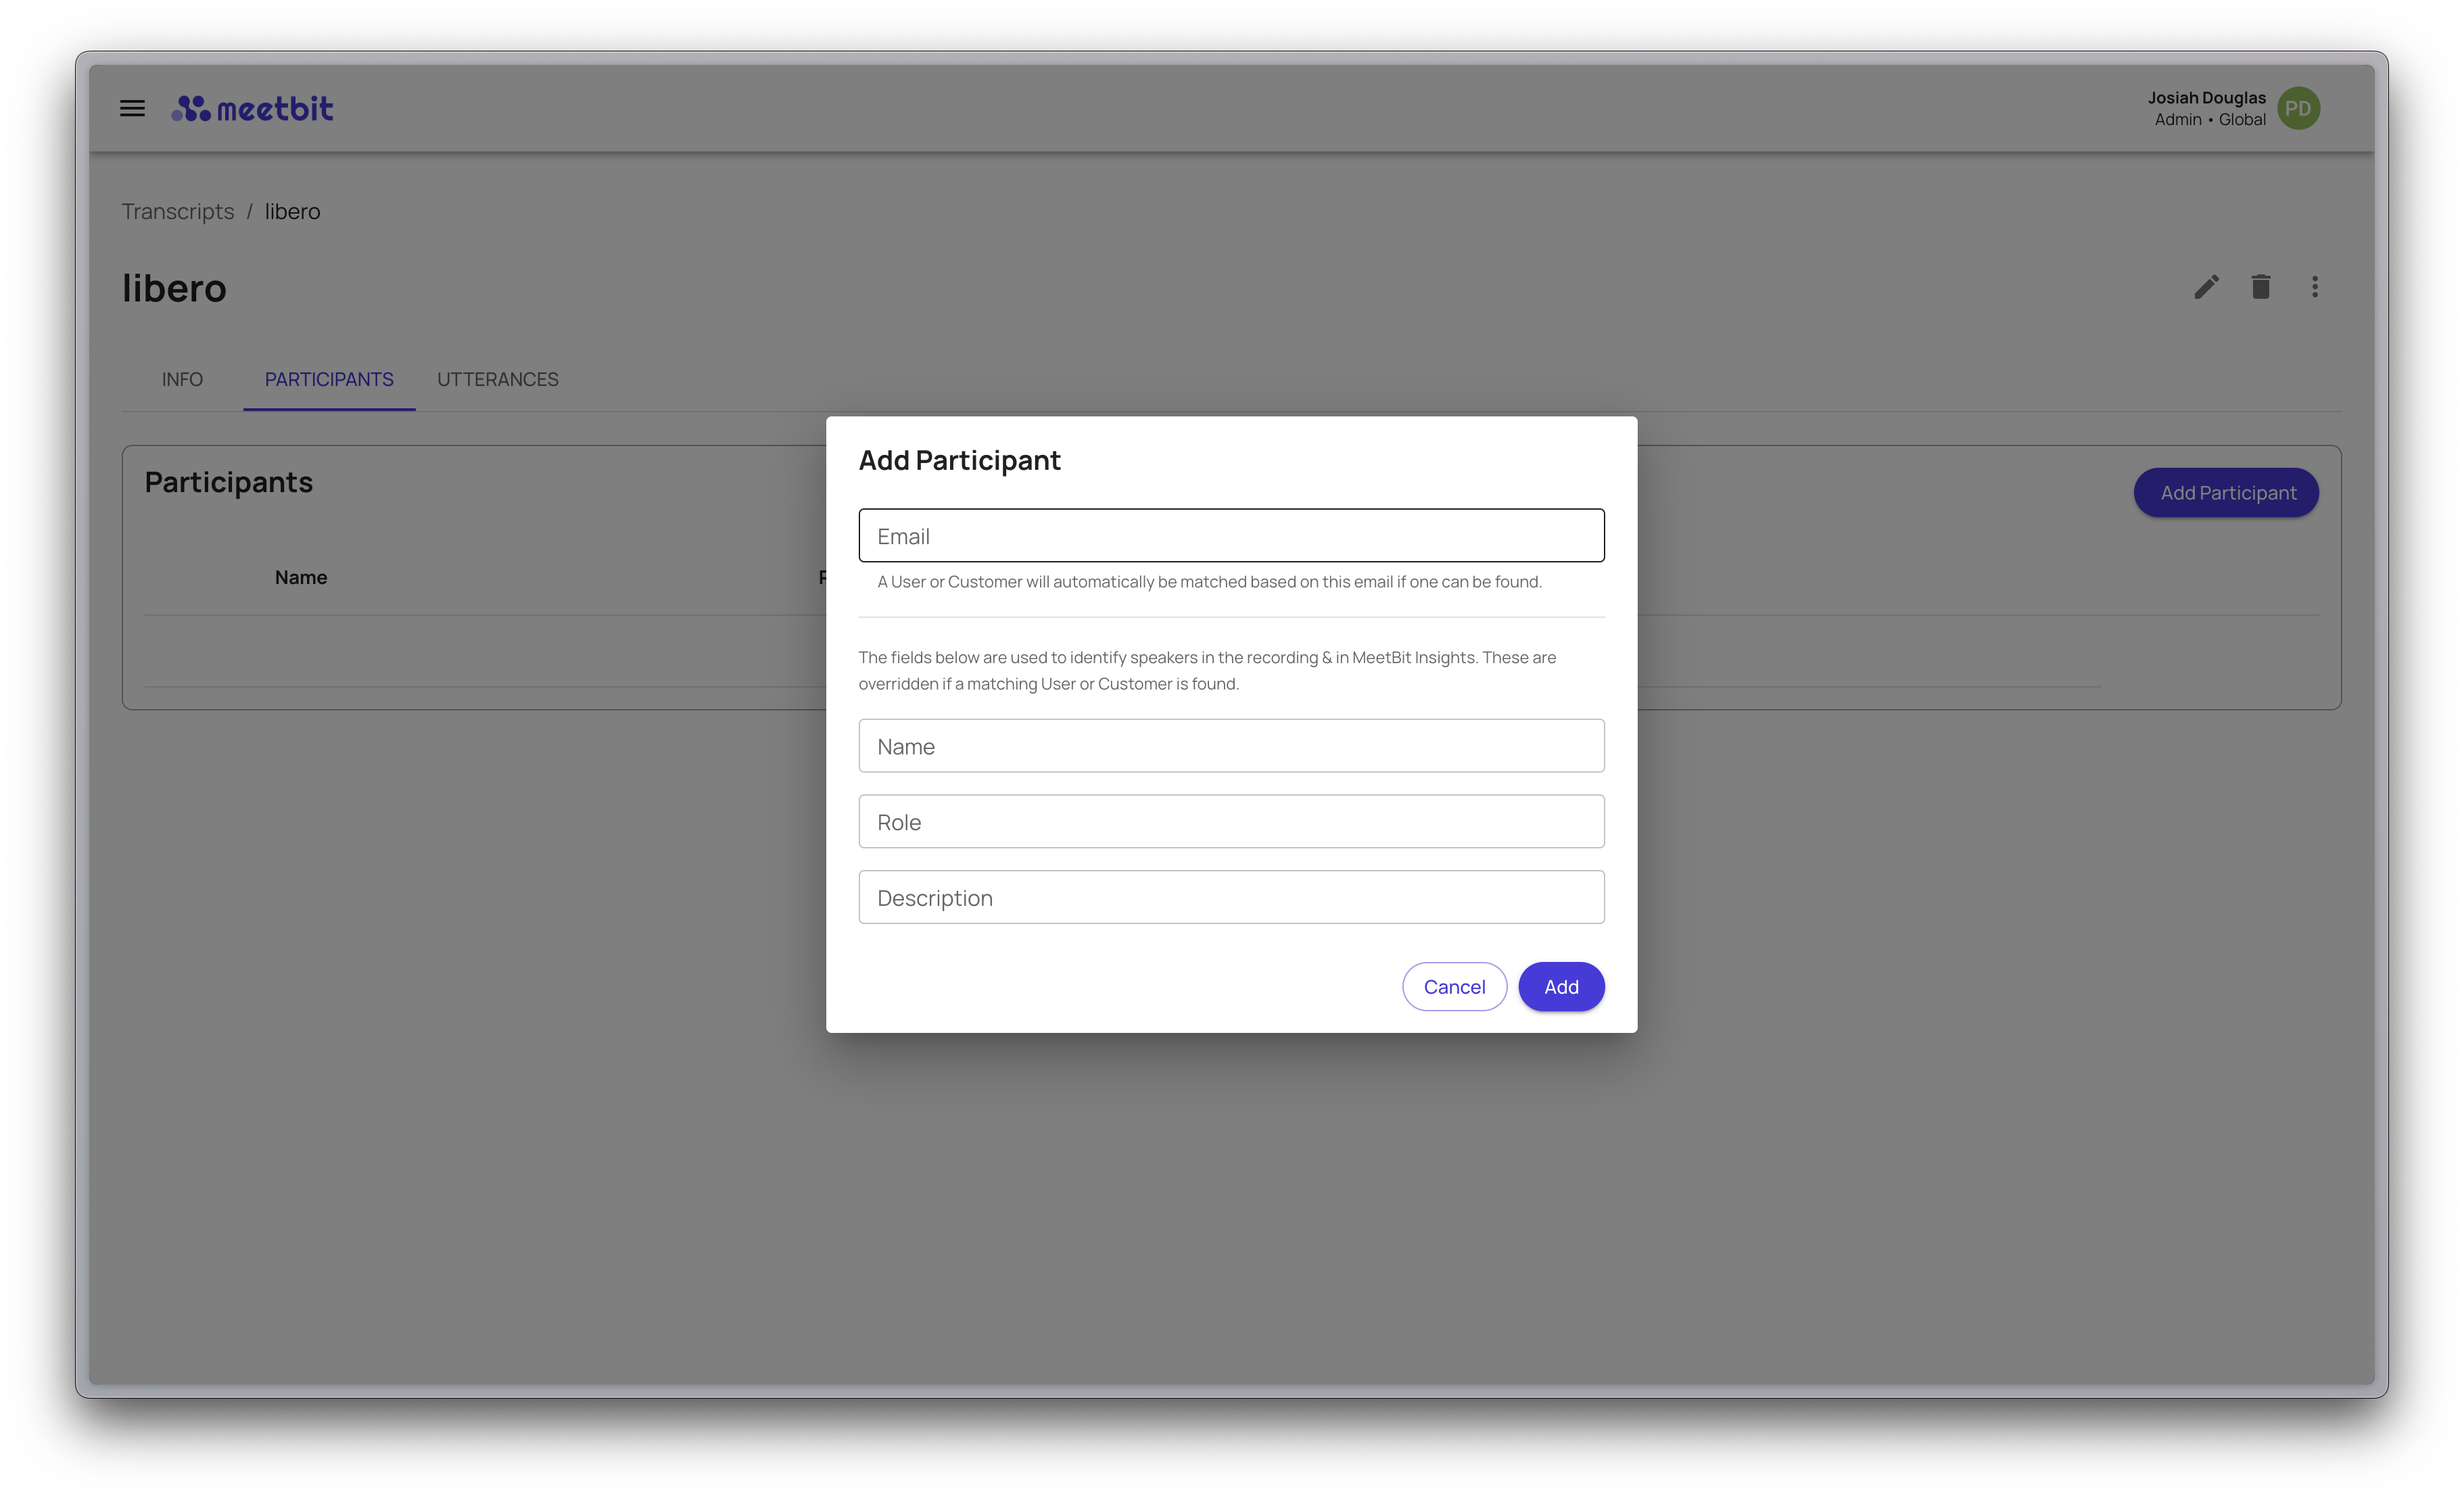Open the hamburger navigation menu
The height and width of the screenshot is (1498, 2464).
(132, 108)
